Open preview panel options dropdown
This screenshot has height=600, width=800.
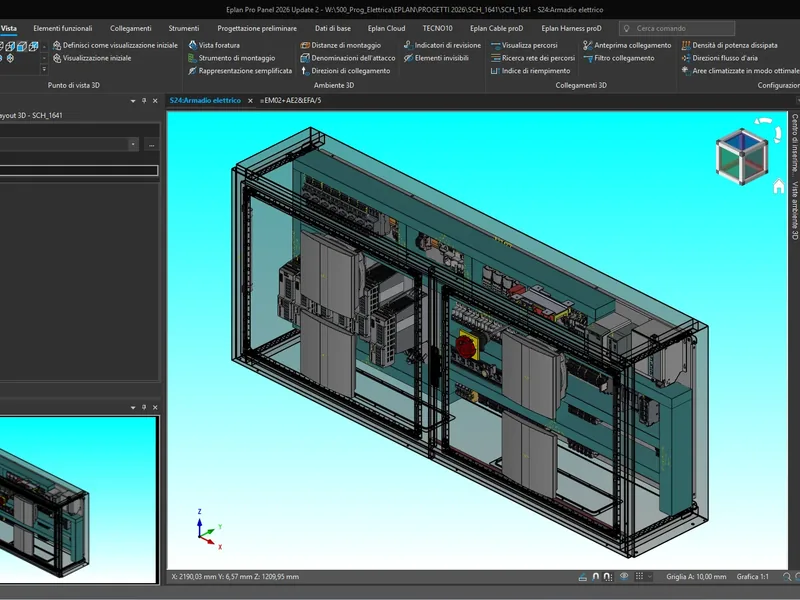tap(133, 408)
